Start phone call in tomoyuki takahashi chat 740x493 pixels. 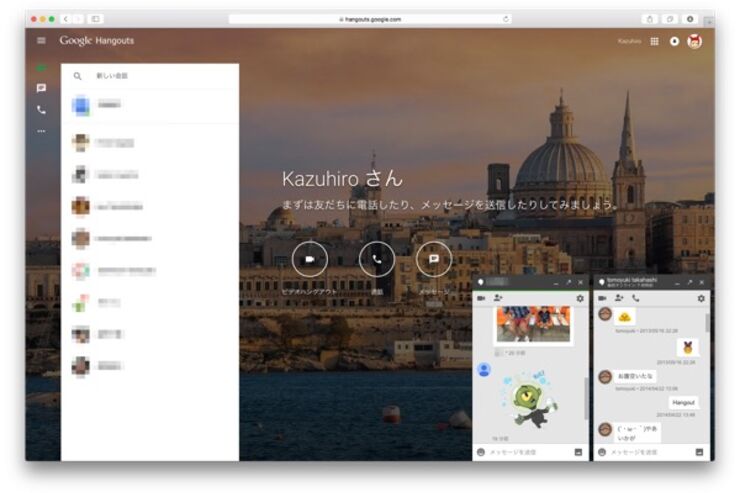pyautogui.click(x=636, y=298)
